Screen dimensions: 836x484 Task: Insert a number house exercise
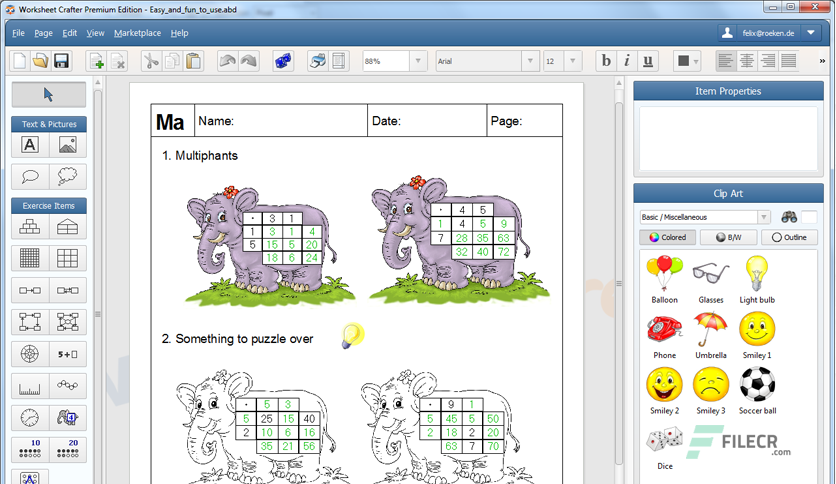coord(68,227)
